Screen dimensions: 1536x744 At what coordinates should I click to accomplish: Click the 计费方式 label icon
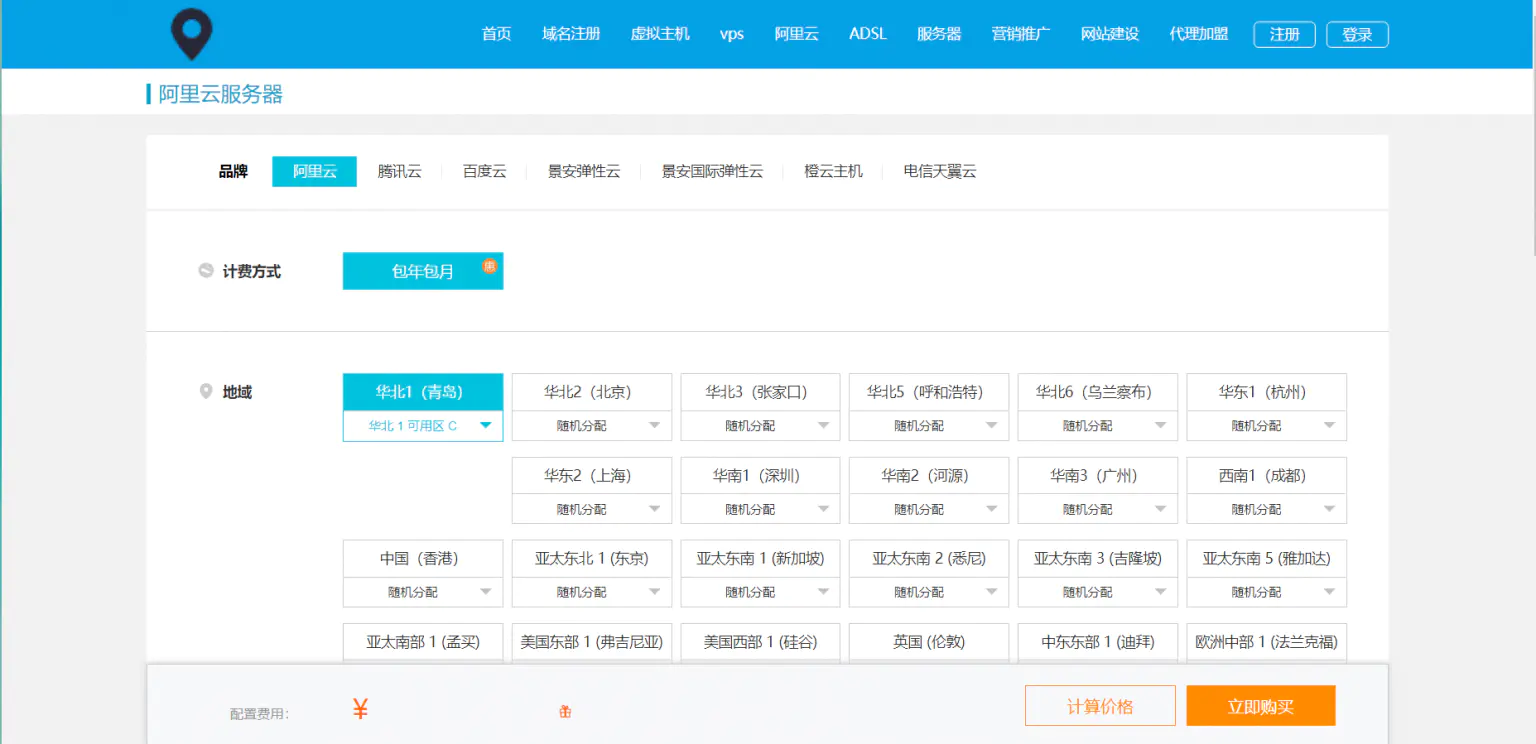click(x=206, y=270)
